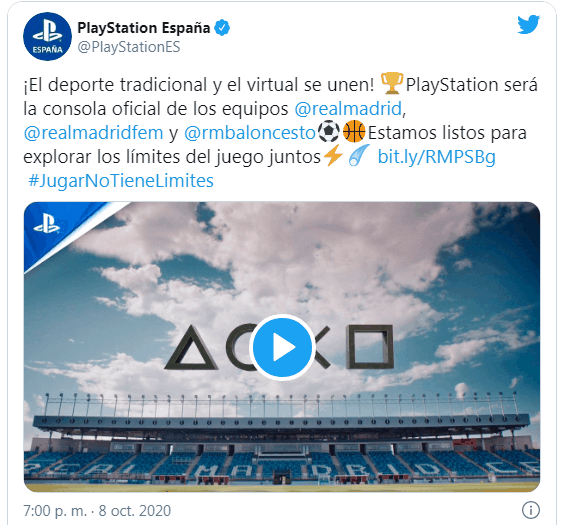Click the @PlayStationES handle
567x525 pixels.
pos(129,47)
